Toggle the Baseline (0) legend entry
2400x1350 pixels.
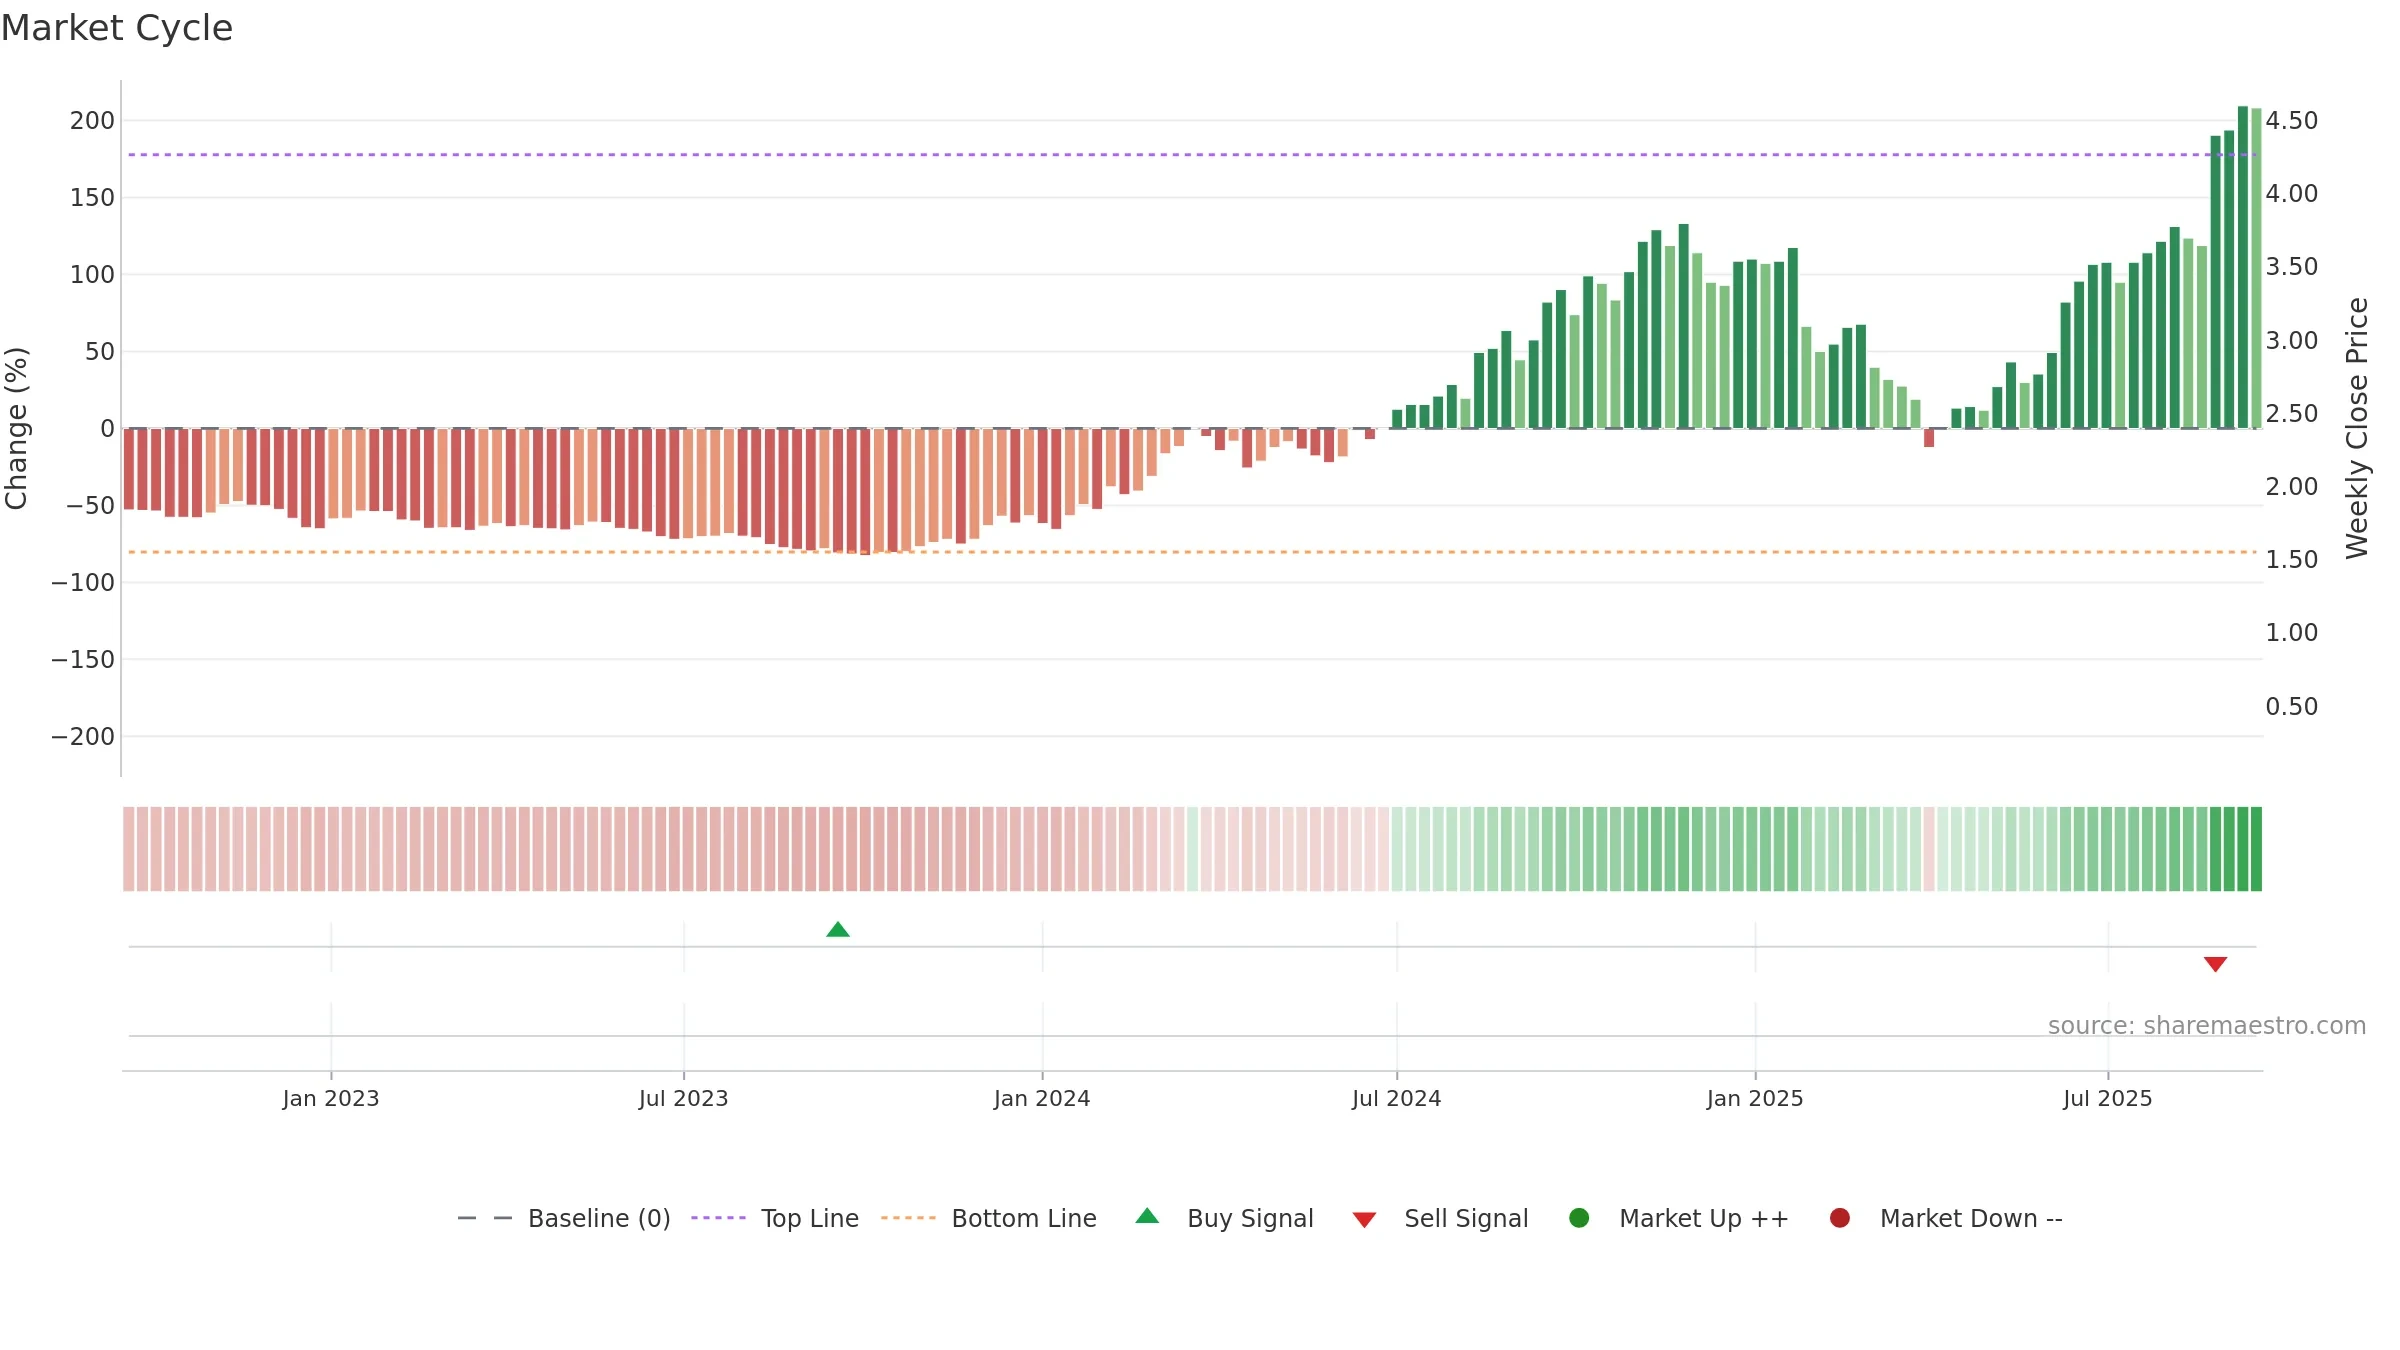click(564, 1218)
